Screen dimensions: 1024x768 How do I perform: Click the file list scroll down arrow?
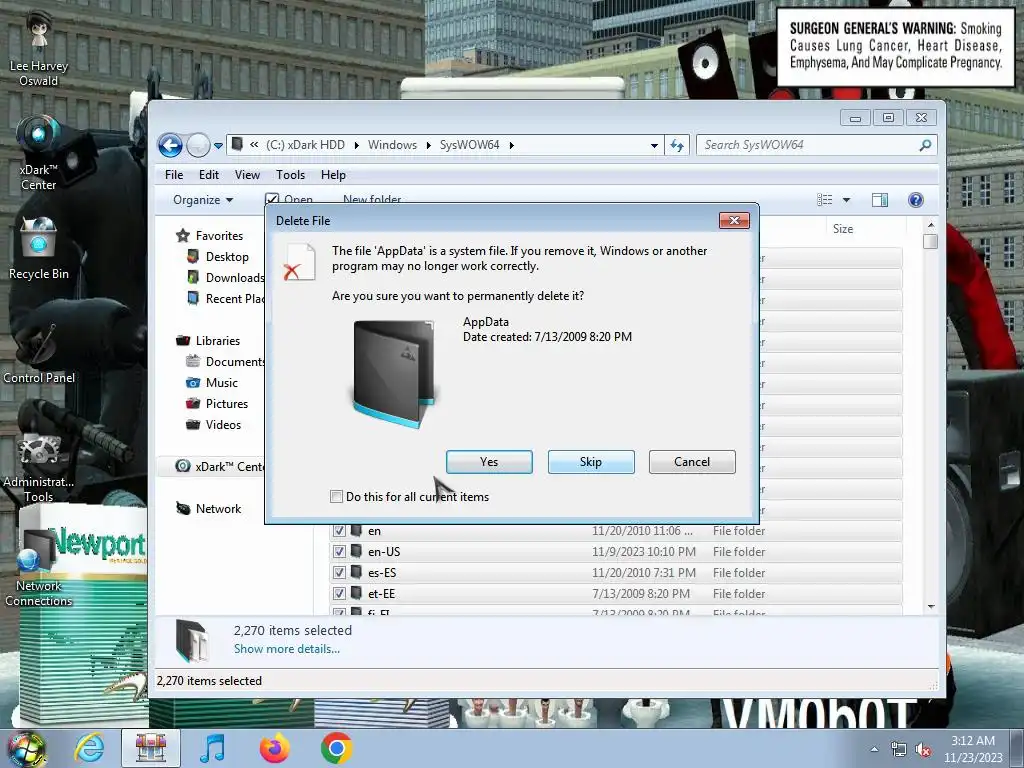(931, 607)
